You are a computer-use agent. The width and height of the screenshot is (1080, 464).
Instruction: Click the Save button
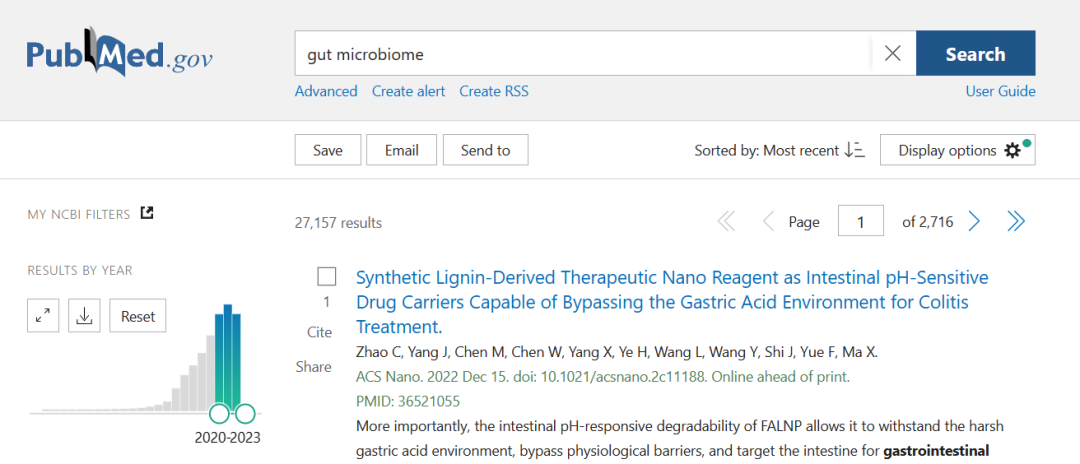click(x=328, y=150)
